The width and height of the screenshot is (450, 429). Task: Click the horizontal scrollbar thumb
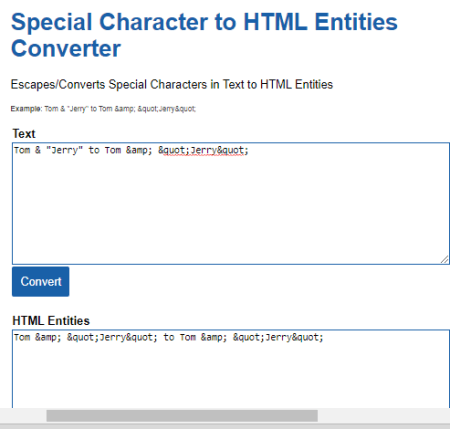click(x=182, y=416)
